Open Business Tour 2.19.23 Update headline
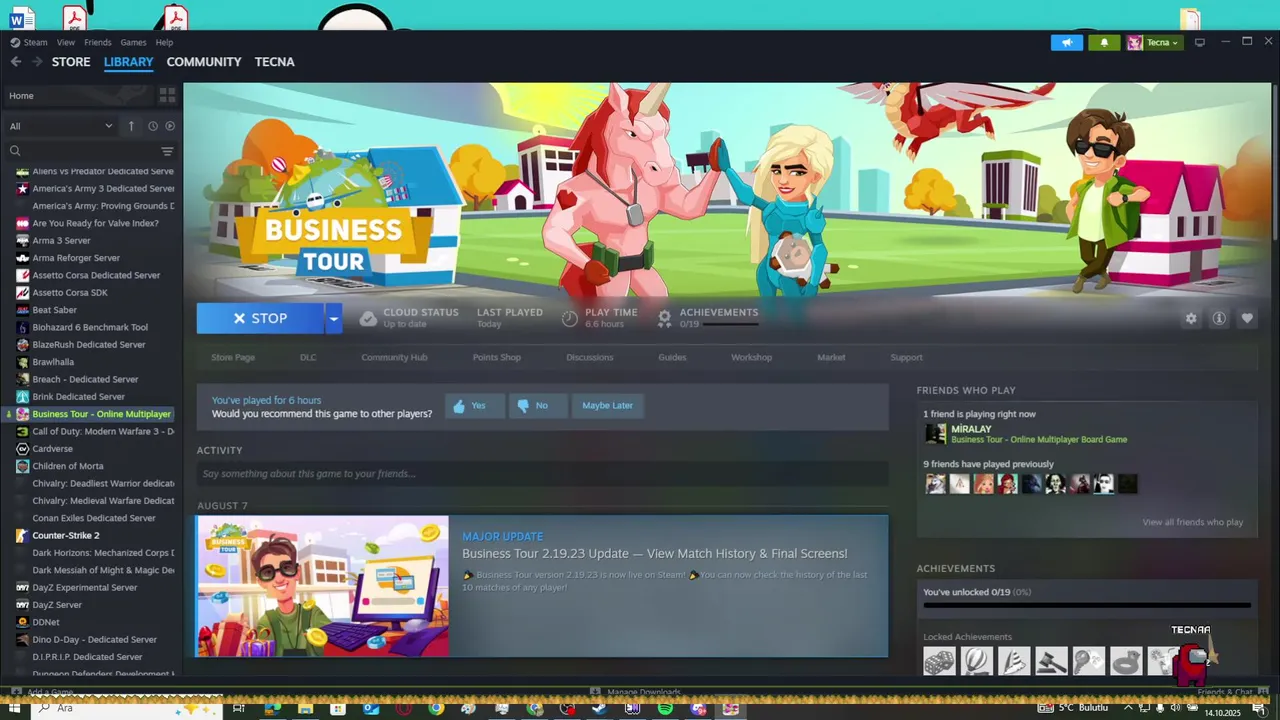 [654, 553]
